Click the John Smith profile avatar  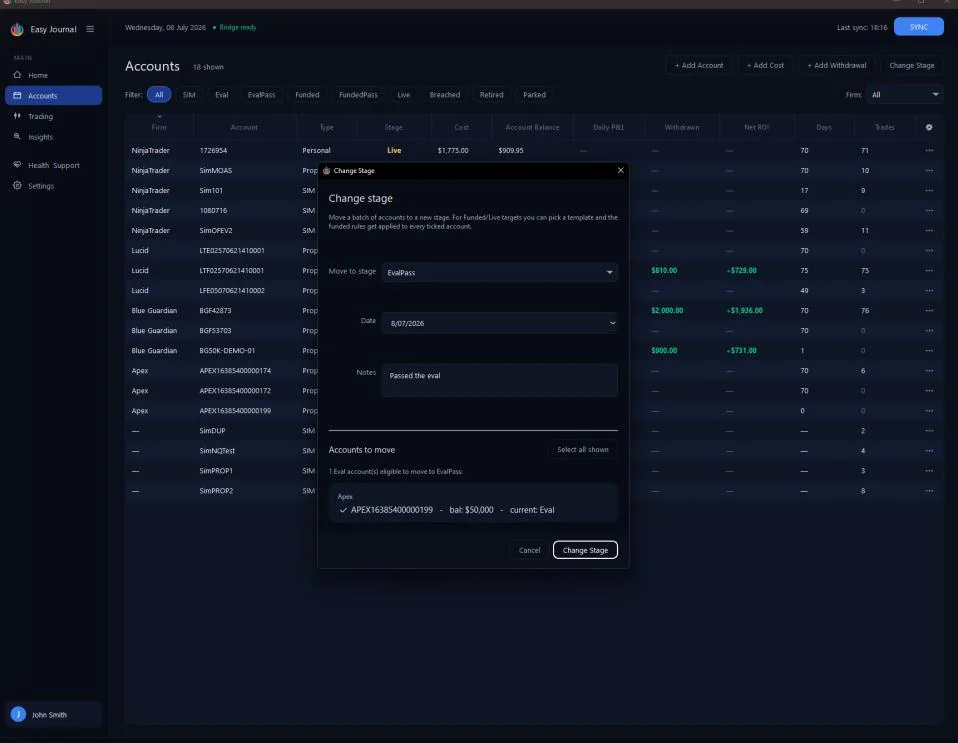(x=18, y=714)
